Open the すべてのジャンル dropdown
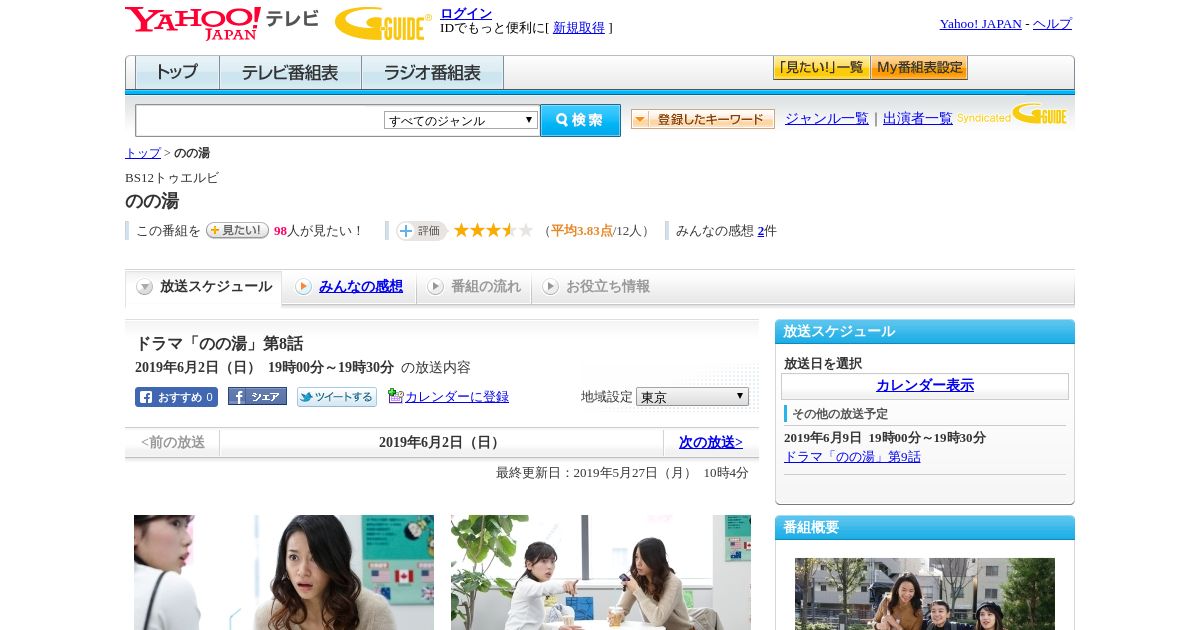 (461, 120)
